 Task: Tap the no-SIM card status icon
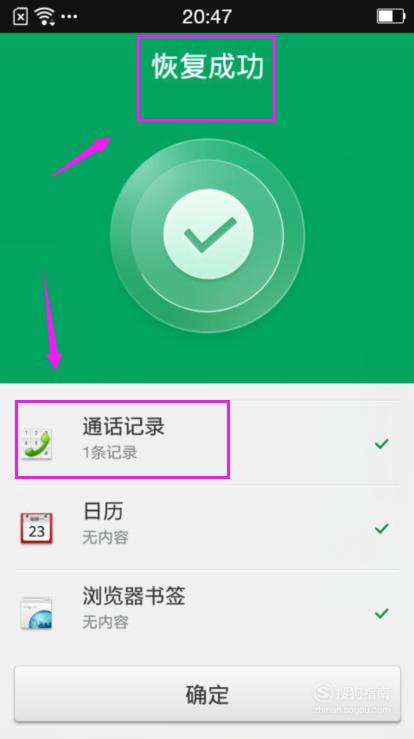point(21,17)
